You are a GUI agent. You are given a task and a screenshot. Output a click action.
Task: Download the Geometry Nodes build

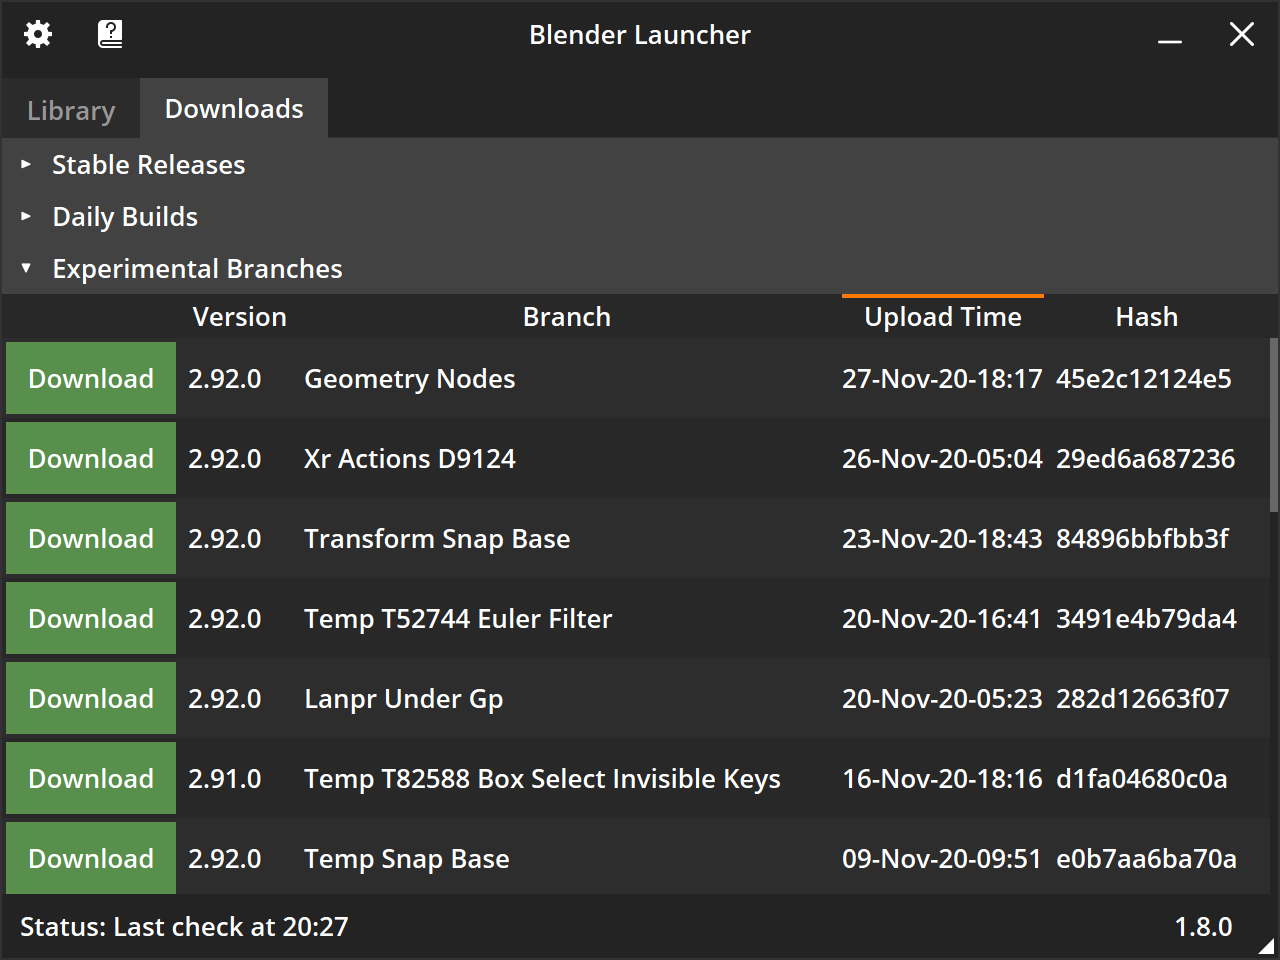pyautogui.click(x=91, y=378)
